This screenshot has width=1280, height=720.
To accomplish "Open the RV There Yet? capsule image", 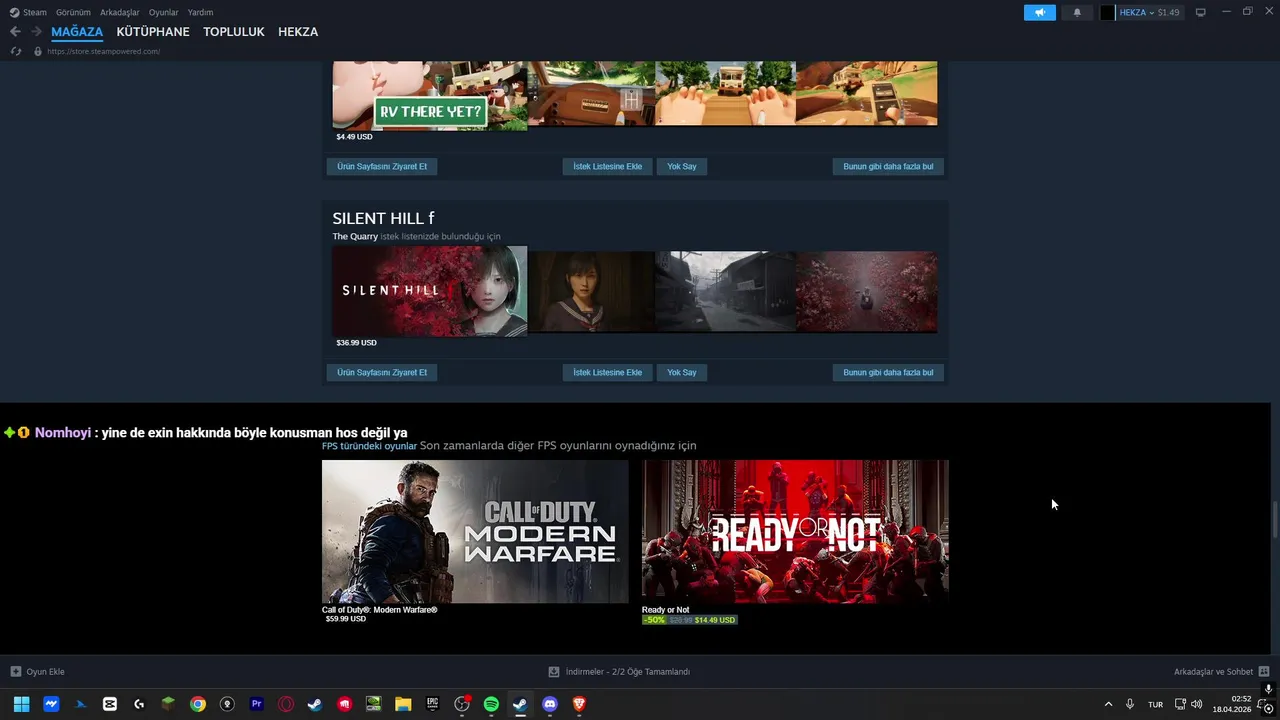I will tap(430, 95).
